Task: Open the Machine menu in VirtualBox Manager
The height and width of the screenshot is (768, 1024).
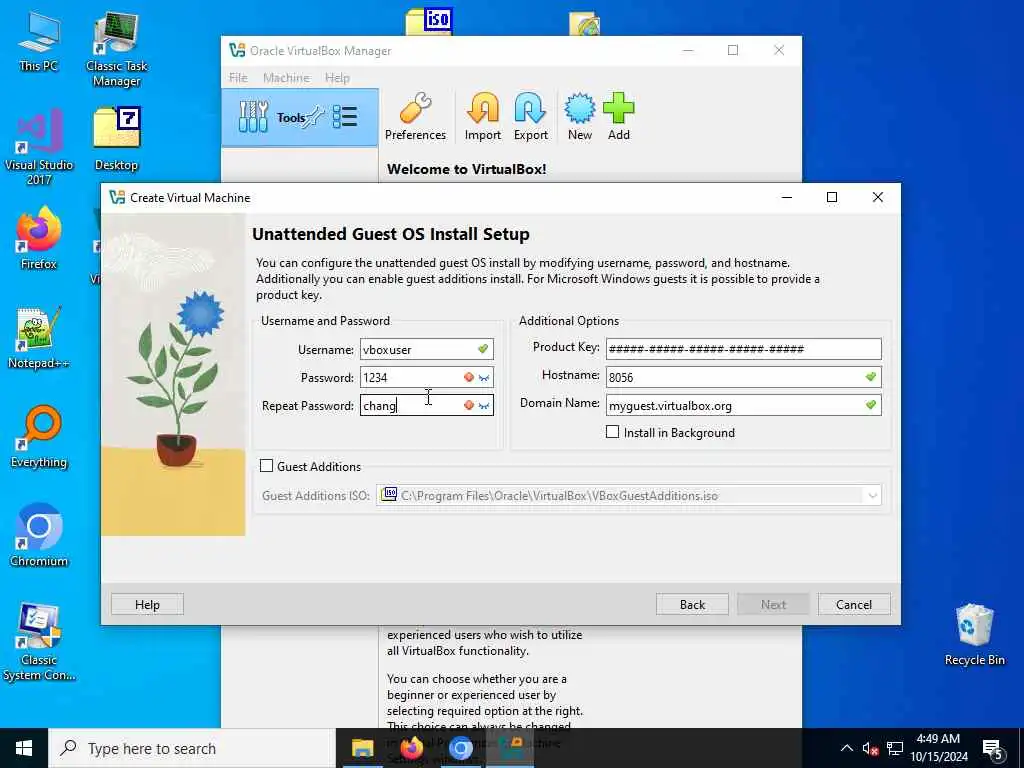Action: pyautogui.click(x=286, y=77)
